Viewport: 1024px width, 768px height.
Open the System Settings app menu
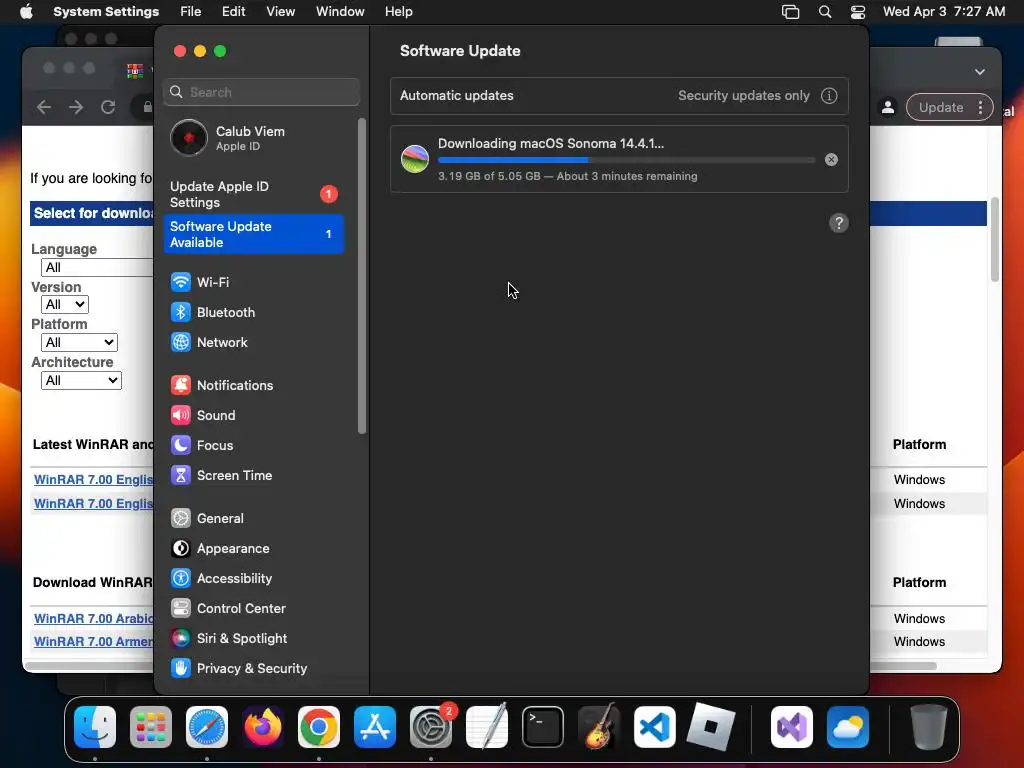coord(106,12)
